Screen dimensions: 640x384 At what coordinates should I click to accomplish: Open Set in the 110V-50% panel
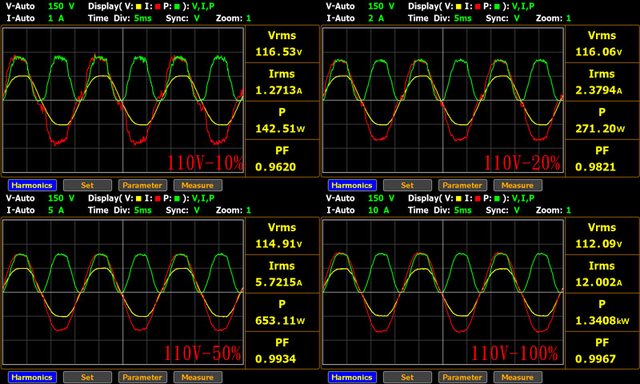click(x=87, y=377)
